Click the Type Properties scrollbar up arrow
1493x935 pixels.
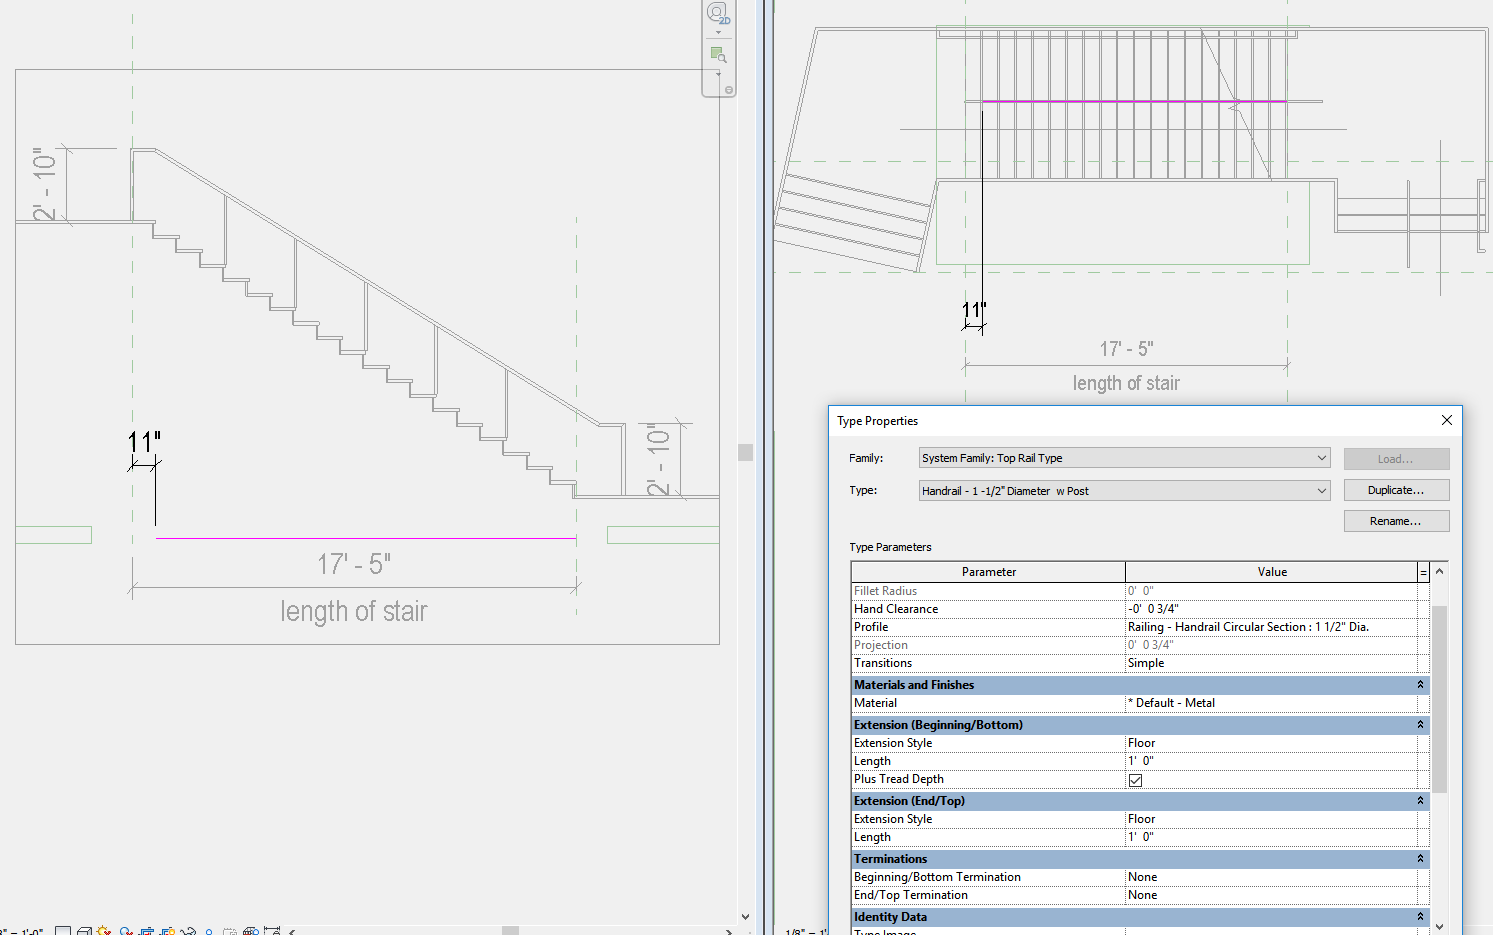1439,571
